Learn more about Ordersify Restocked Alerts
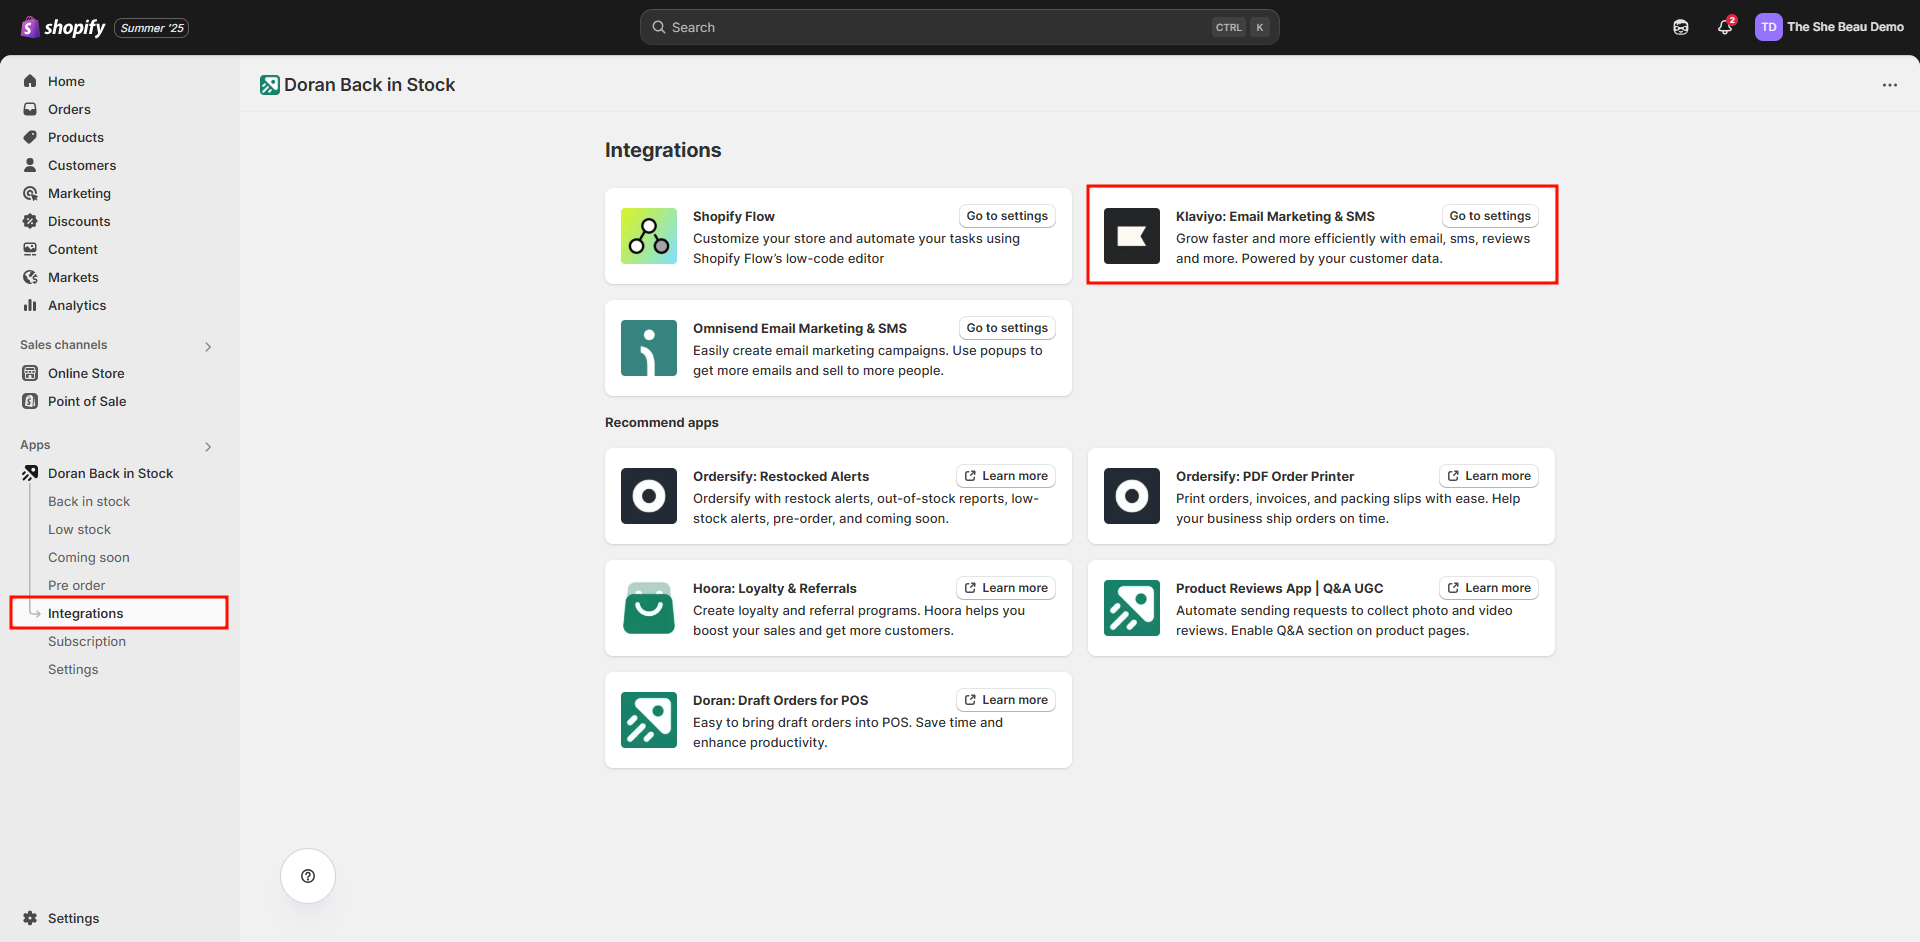Screen dimensions: 1920x942 1006,476
